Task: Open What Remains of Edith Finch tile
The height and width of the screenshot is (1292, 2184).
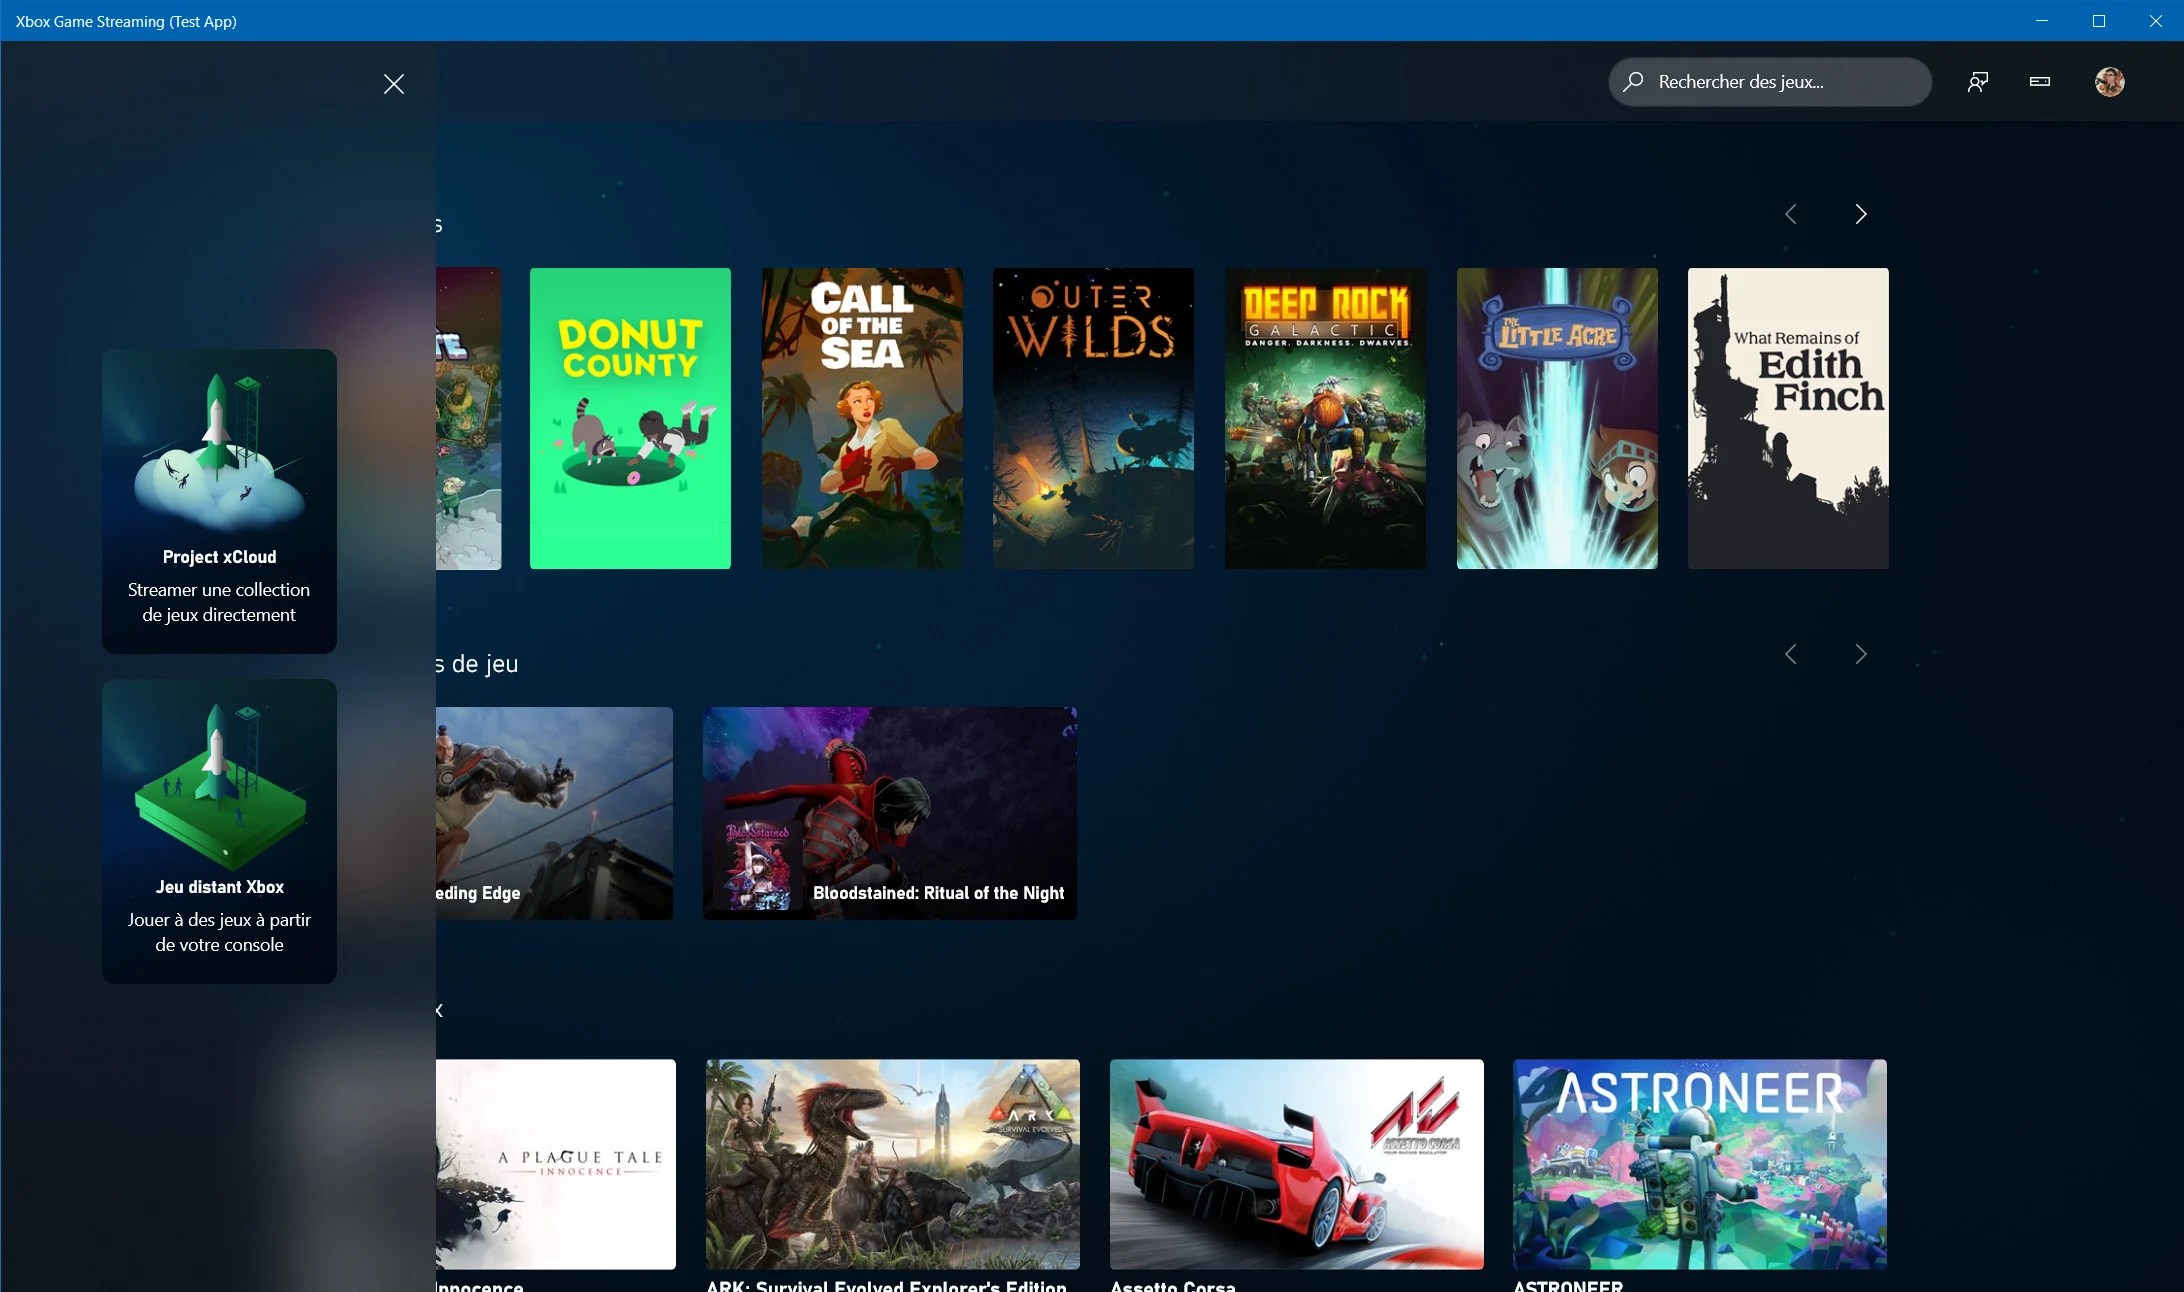Action: click(x=1788, y=418)
